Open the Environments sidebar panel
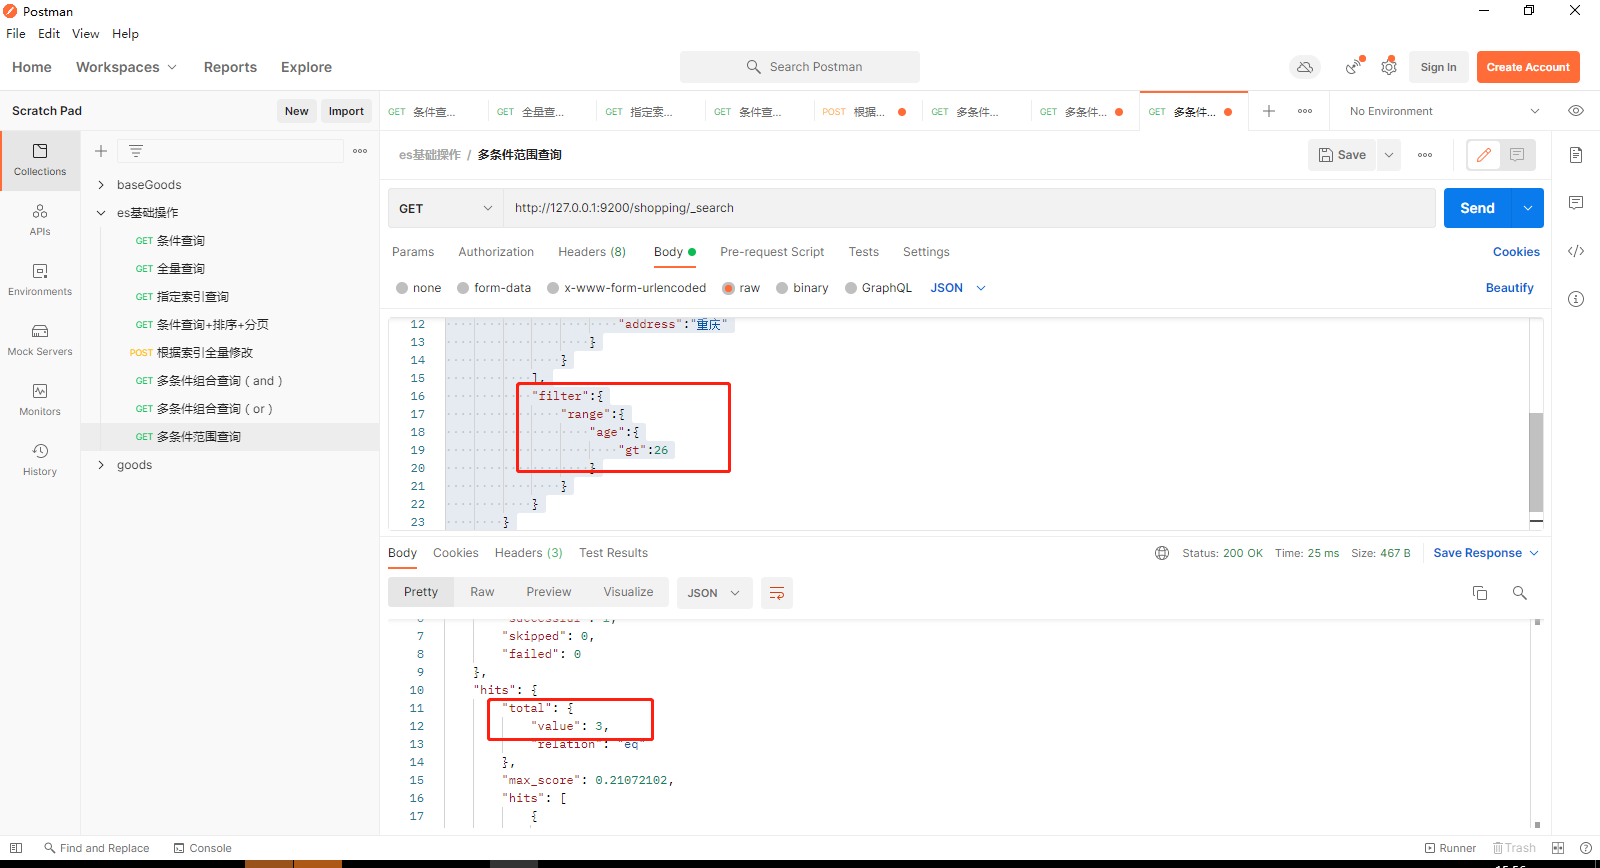The width and height of the screenshot is (1600, 868). [x=40, y=280]
